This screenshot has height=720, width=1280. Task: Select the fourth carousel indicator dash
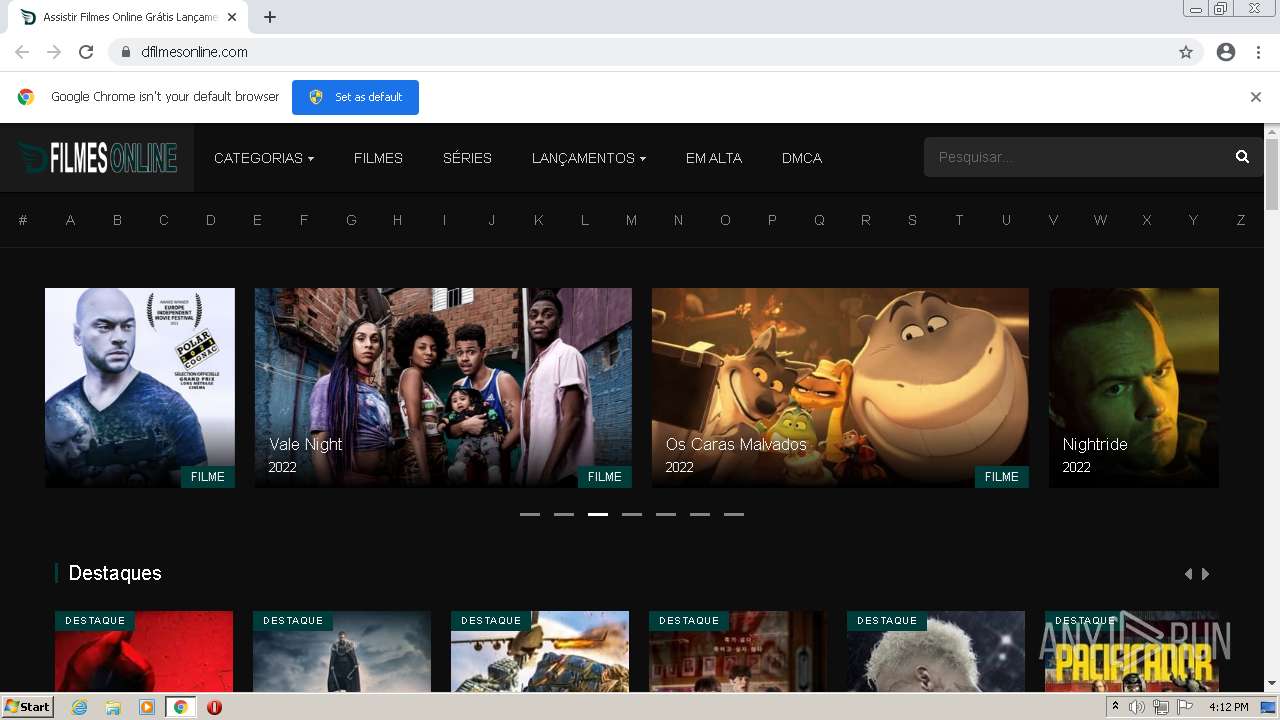[632, 514]
